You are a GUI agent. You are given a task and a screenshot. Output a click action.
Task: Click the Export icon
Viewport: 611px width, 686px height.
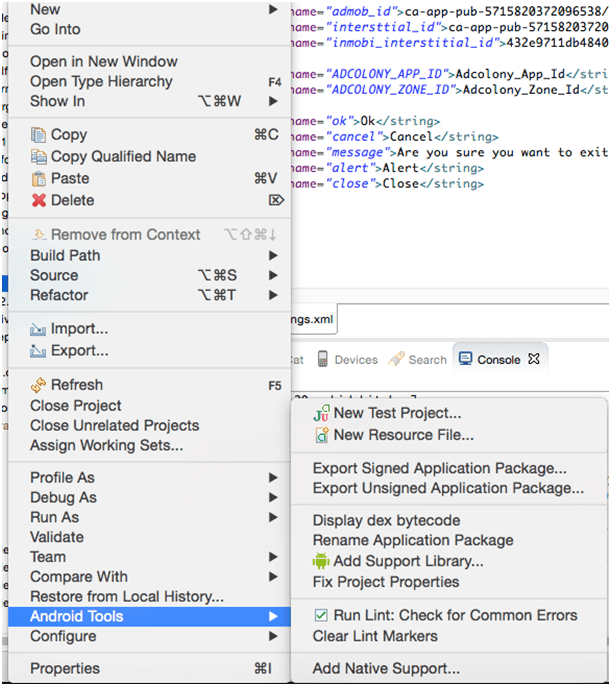click(39, 351)
